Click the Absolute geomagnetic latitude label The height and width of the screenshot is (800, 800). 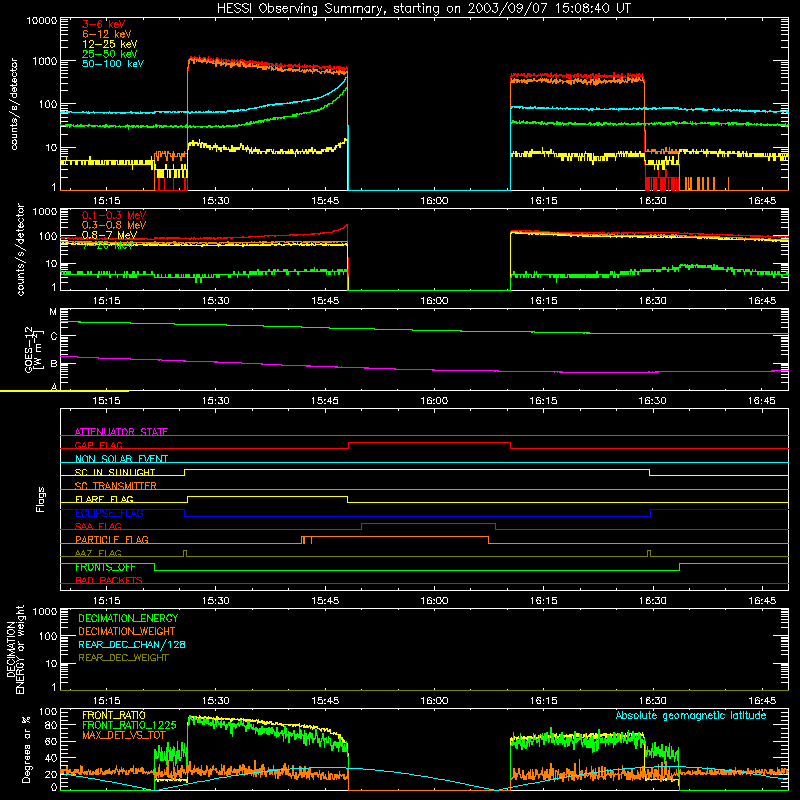pos(691,716)
